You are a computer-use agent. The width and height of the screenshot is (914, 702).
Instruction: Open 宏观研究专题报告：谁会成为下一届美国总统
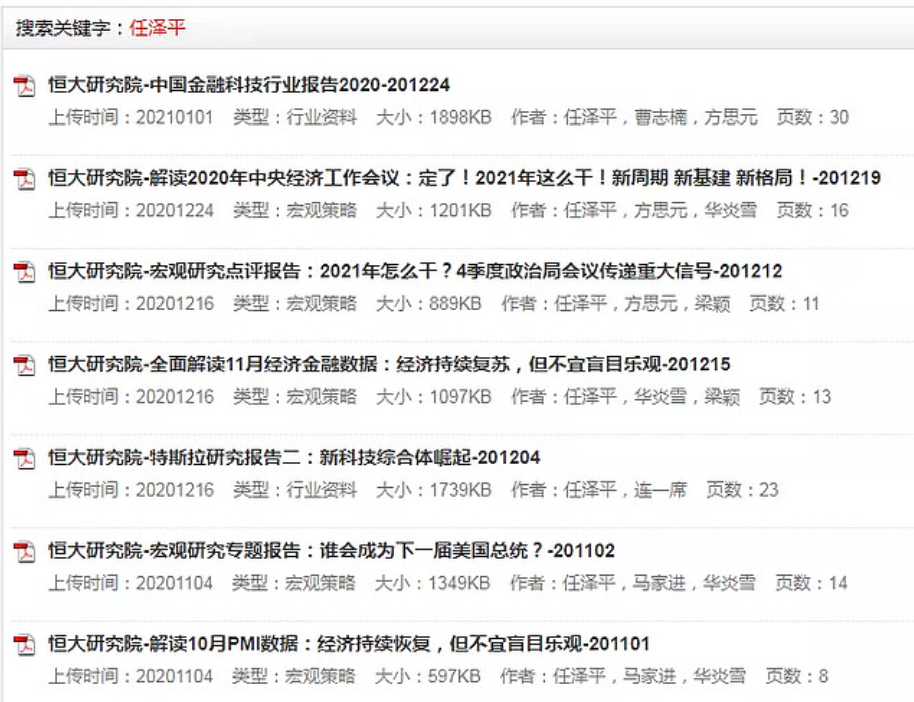[x=331, y=550]
